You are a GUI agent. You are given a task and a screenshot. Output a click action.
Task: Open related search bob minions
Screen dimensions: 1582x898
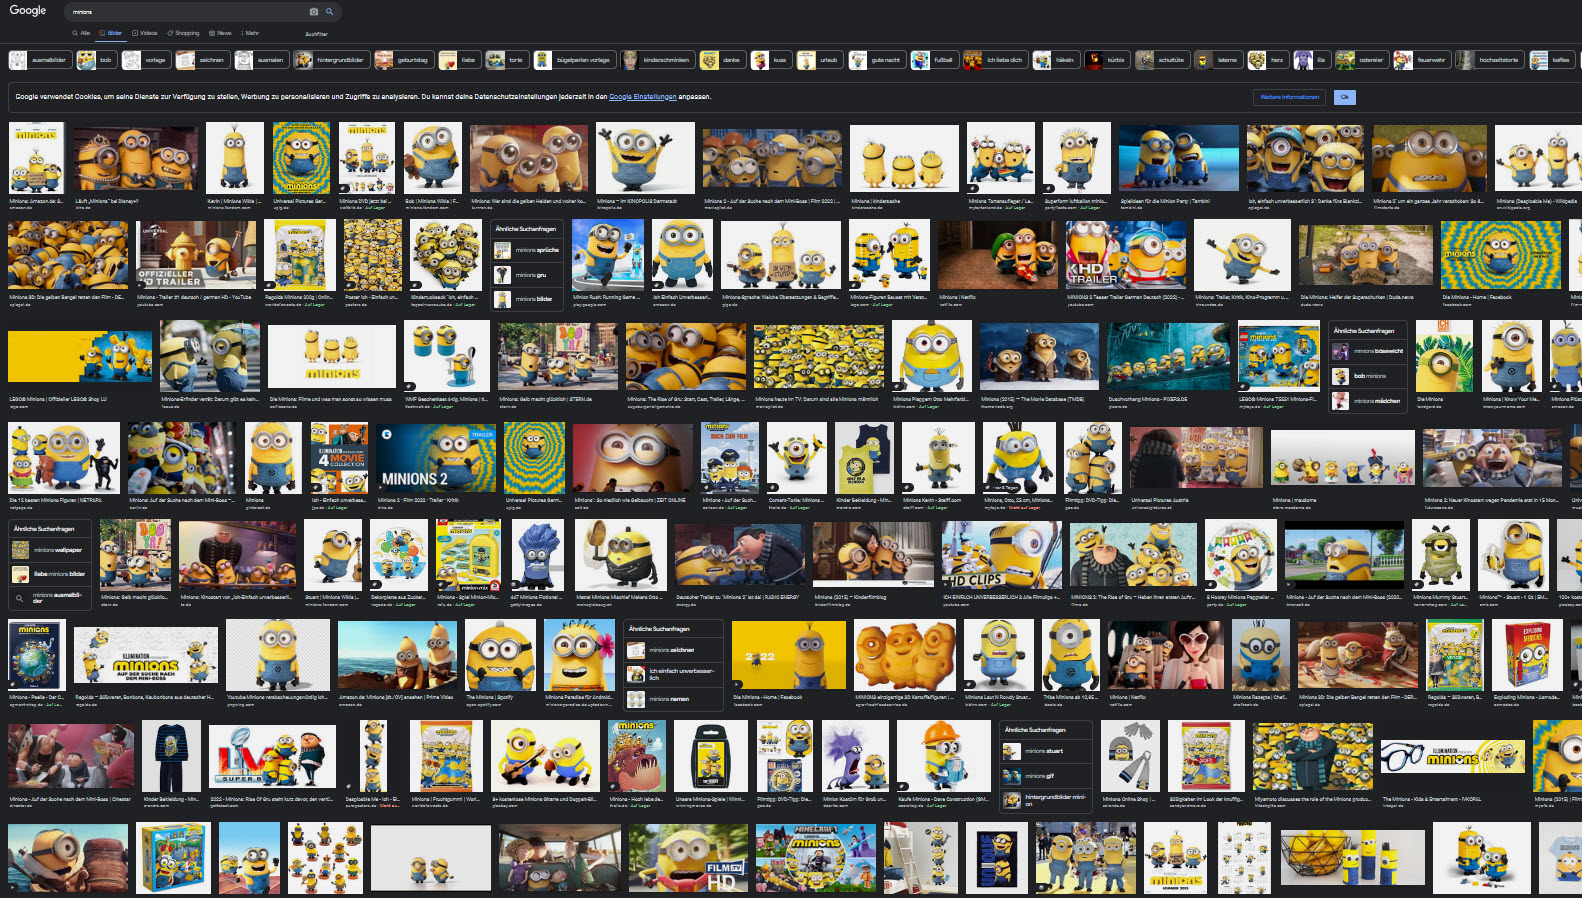1367,376
